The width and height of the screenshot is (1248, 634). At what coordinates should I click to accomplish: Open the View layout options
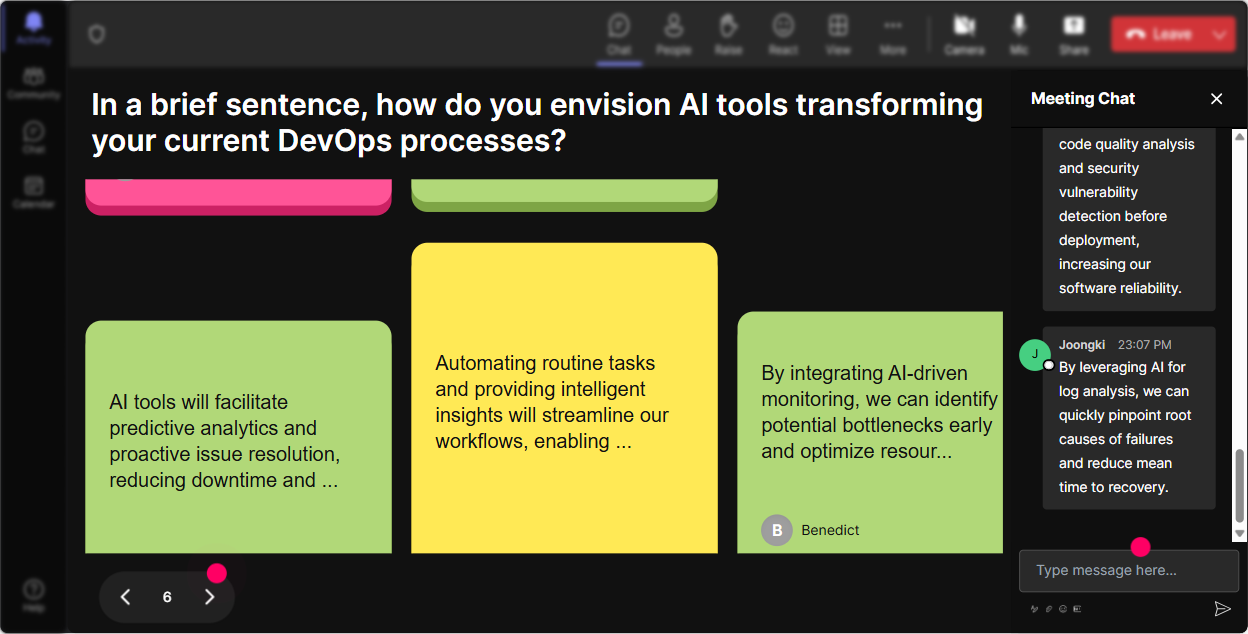(x=838, y=34)
